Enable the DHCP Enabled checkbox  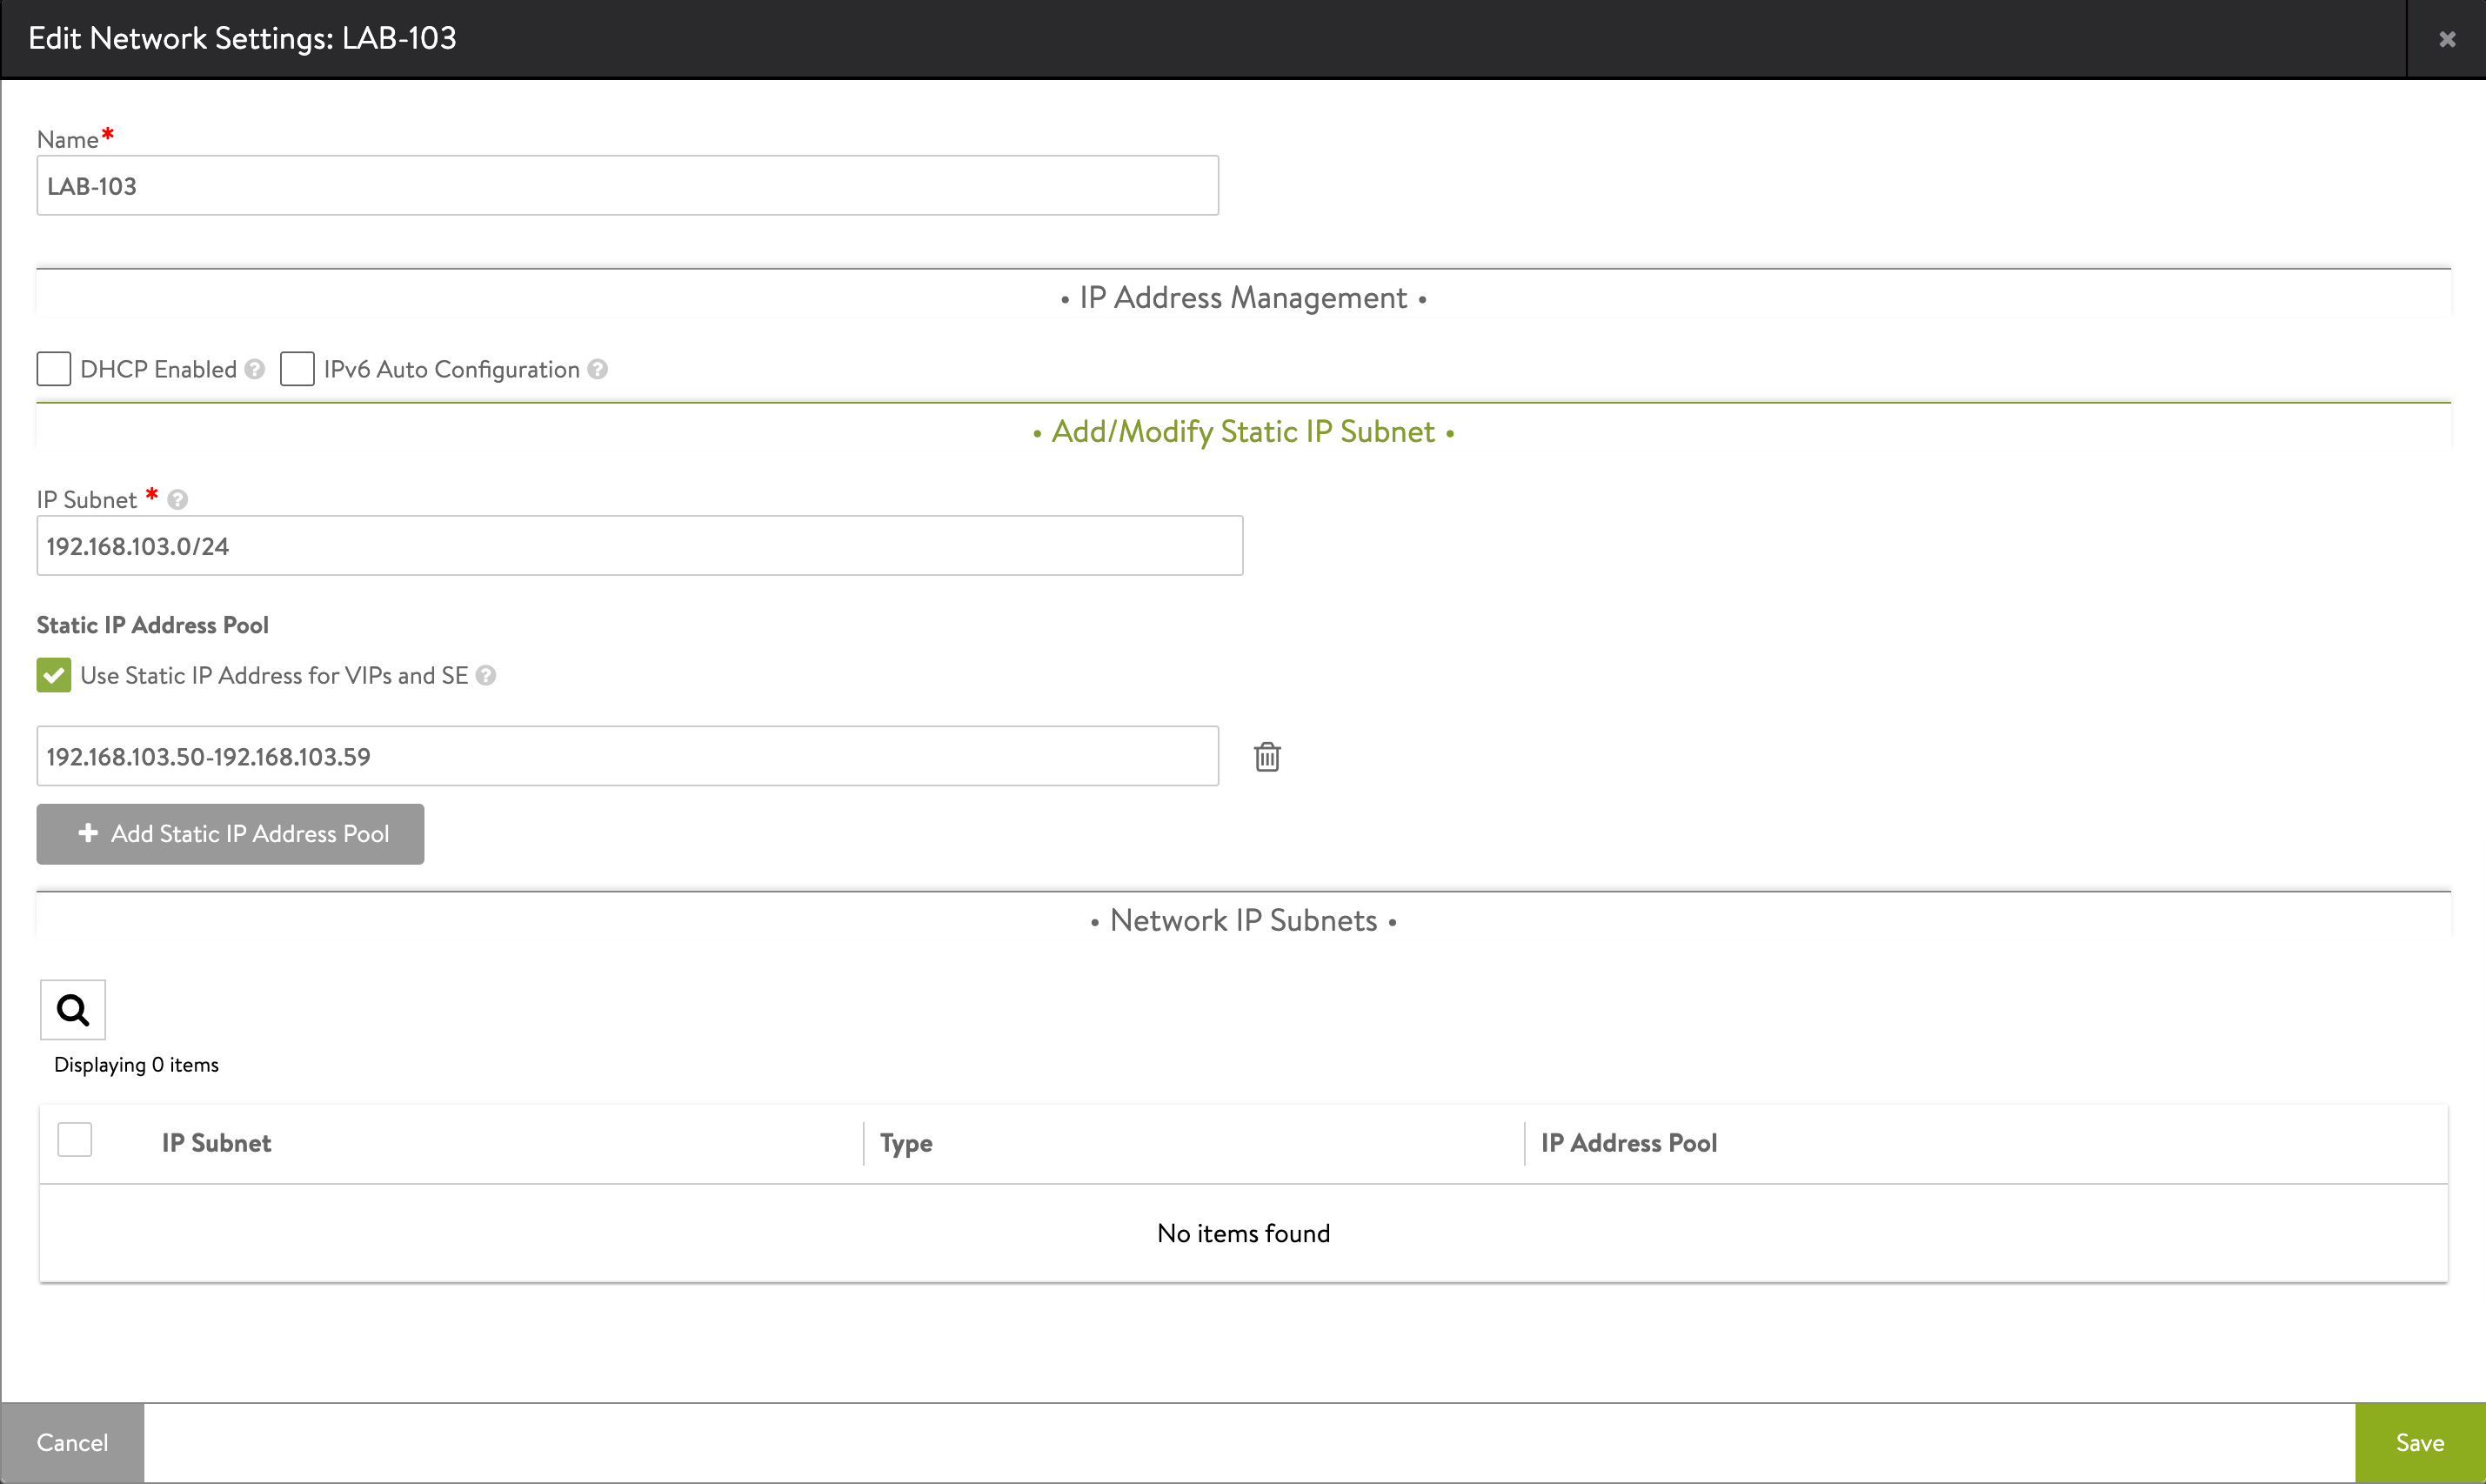pos(53,369)
